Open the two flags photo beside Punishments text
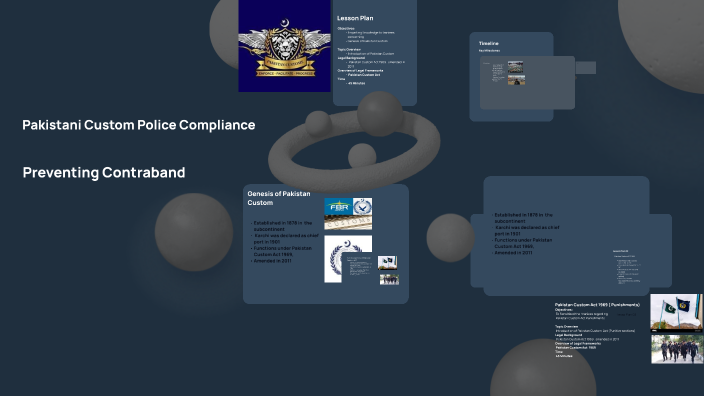Viewport: 704px width, 396px height. [x=677, y=313]
